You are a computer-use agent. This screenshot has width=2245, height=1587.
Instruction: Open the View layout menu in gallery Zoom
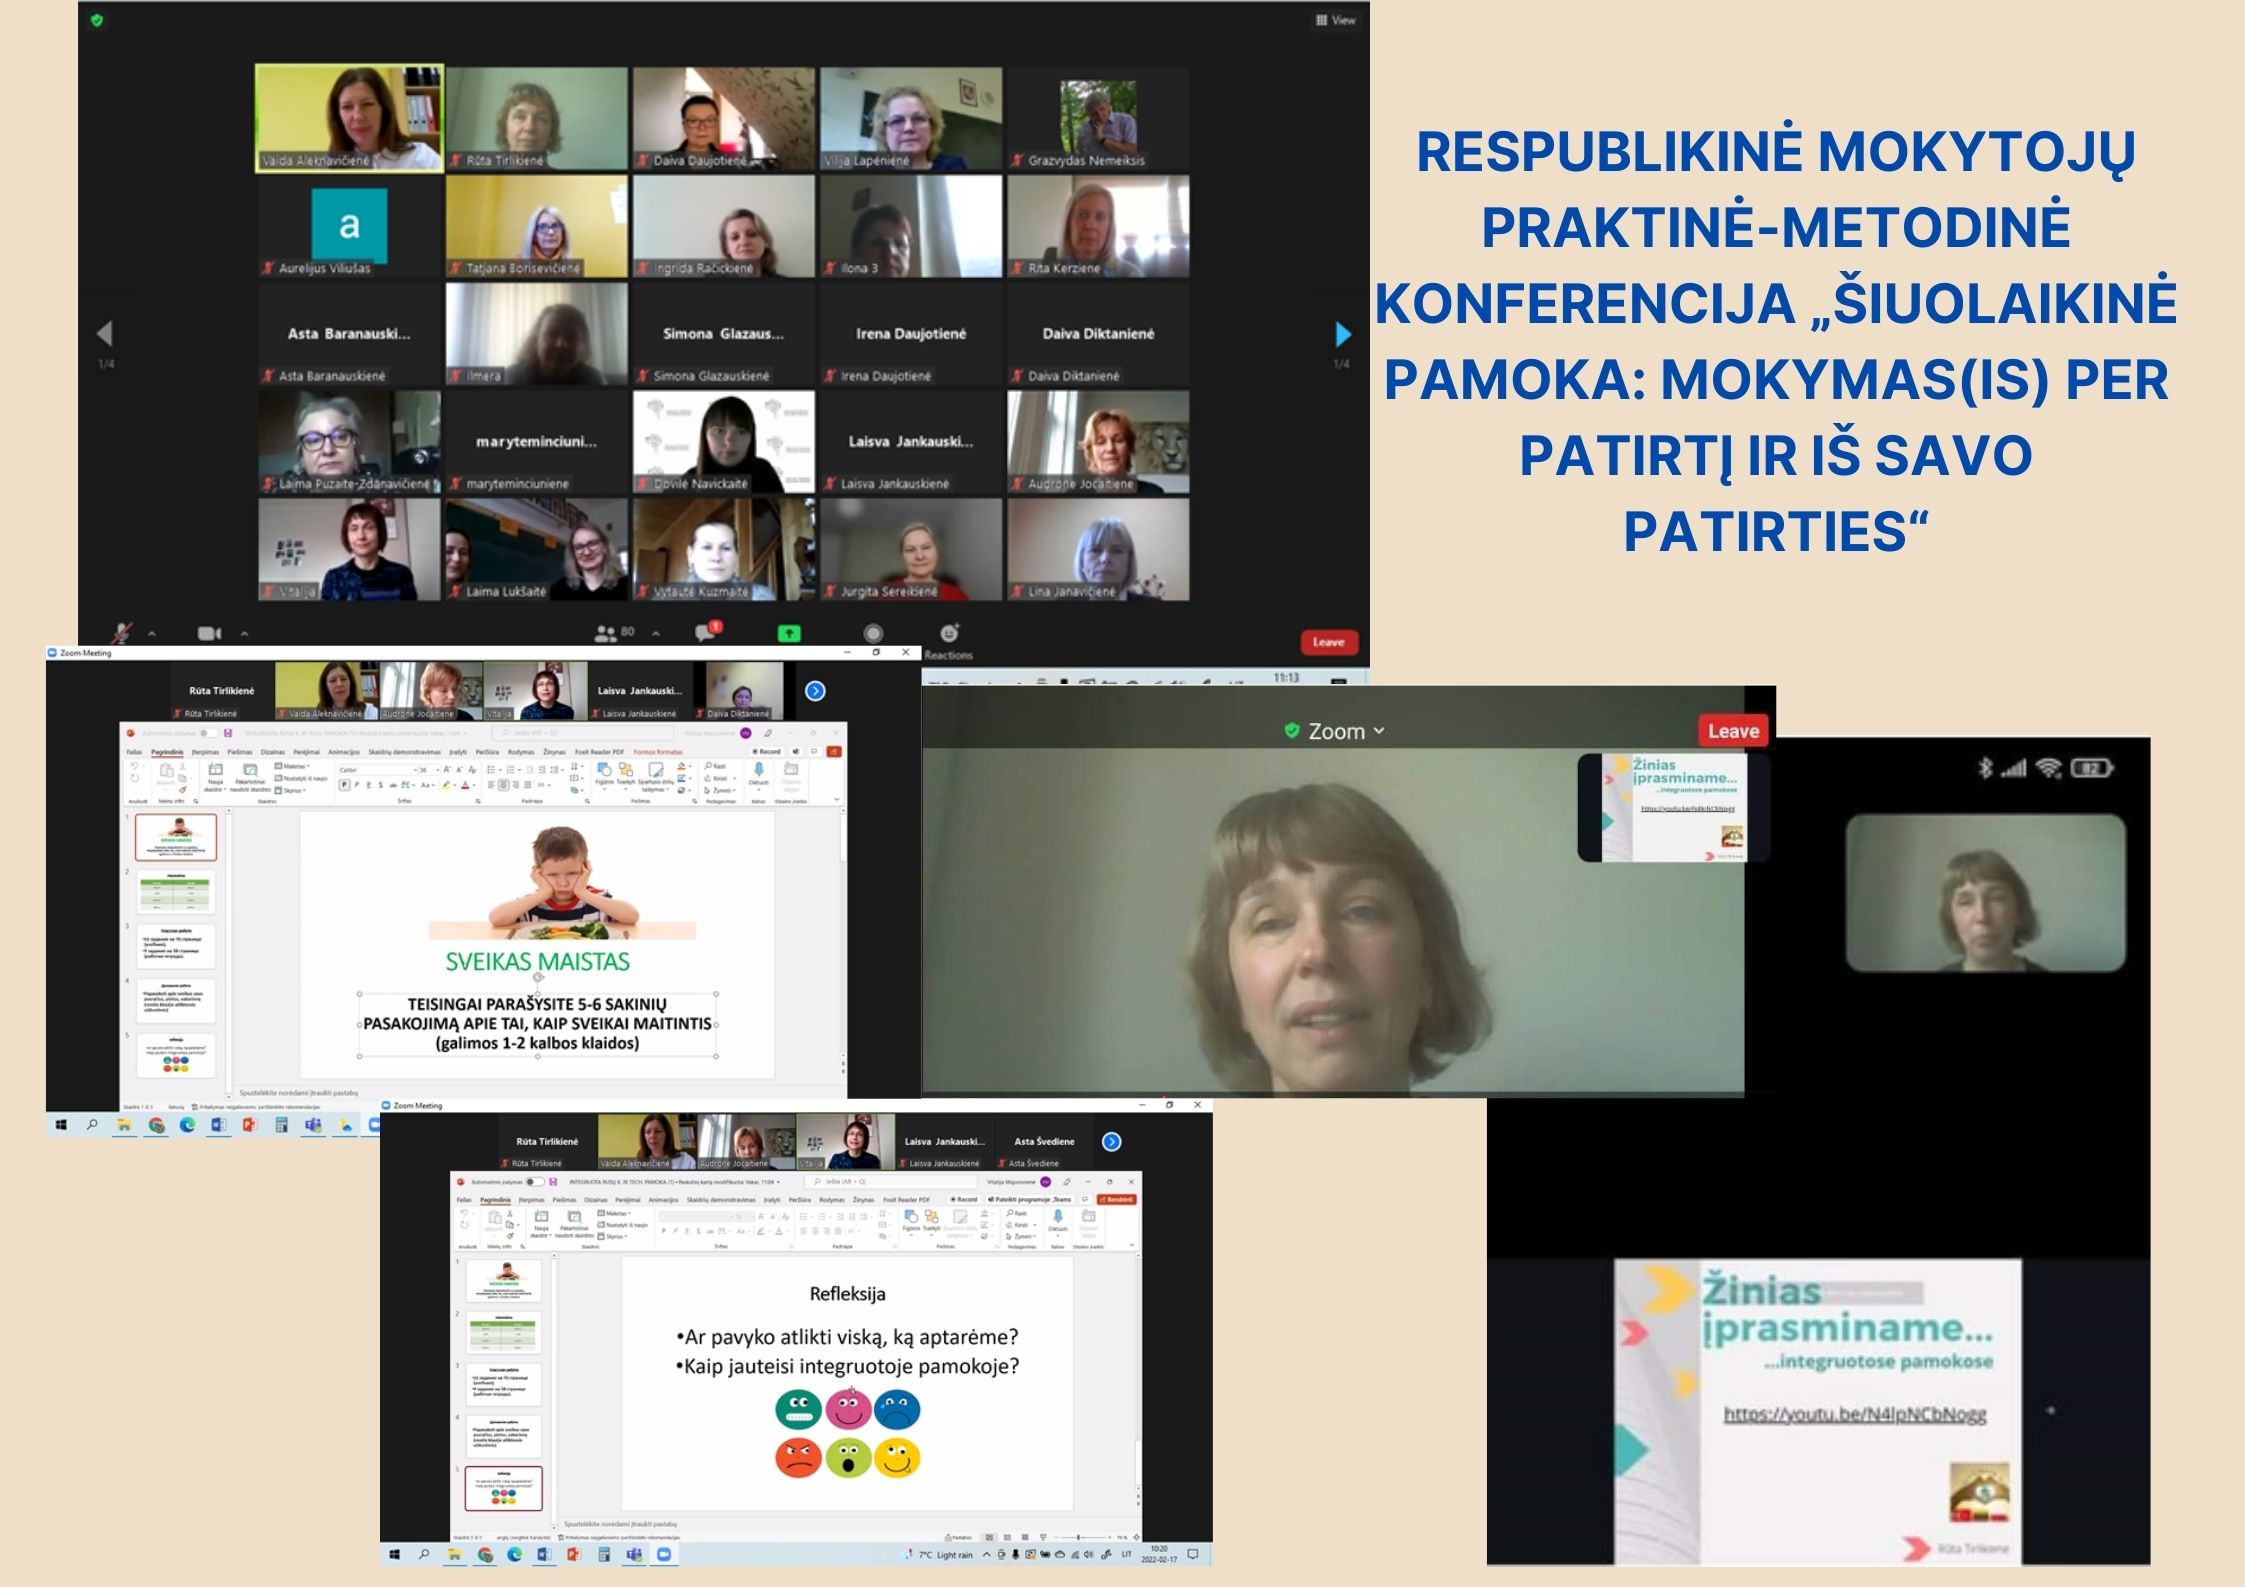click(x=1336, y=20)
